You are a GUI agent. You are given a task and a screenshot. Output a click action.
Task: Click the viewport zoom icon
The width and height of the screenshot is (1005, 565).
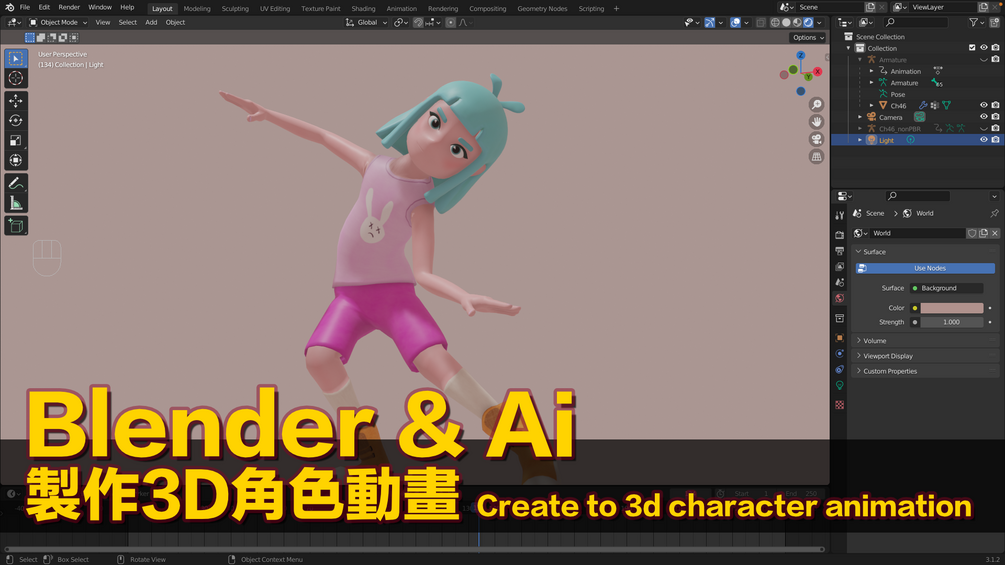pos(816,104)
